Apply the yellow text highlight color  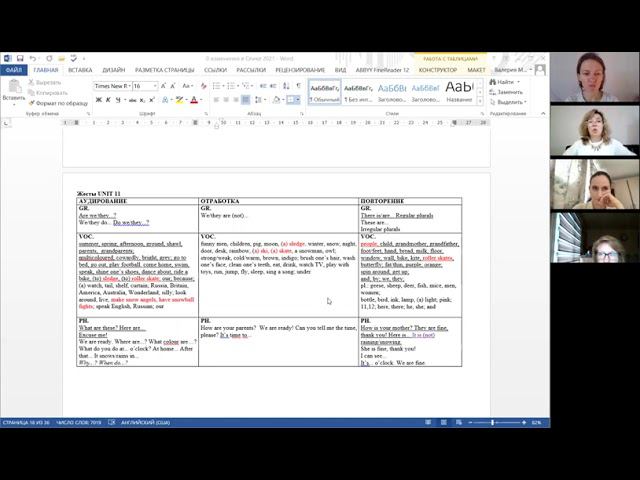(179, 100)
